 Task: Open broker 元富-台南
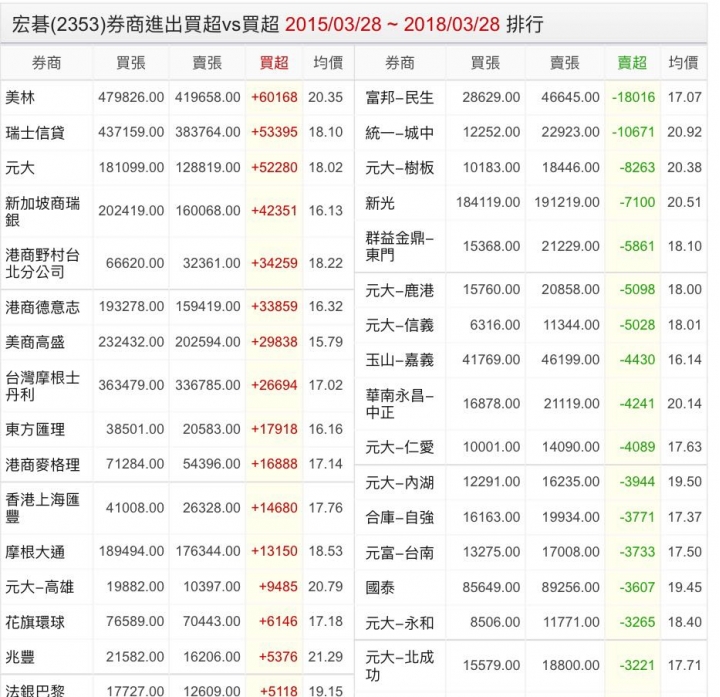399,552
